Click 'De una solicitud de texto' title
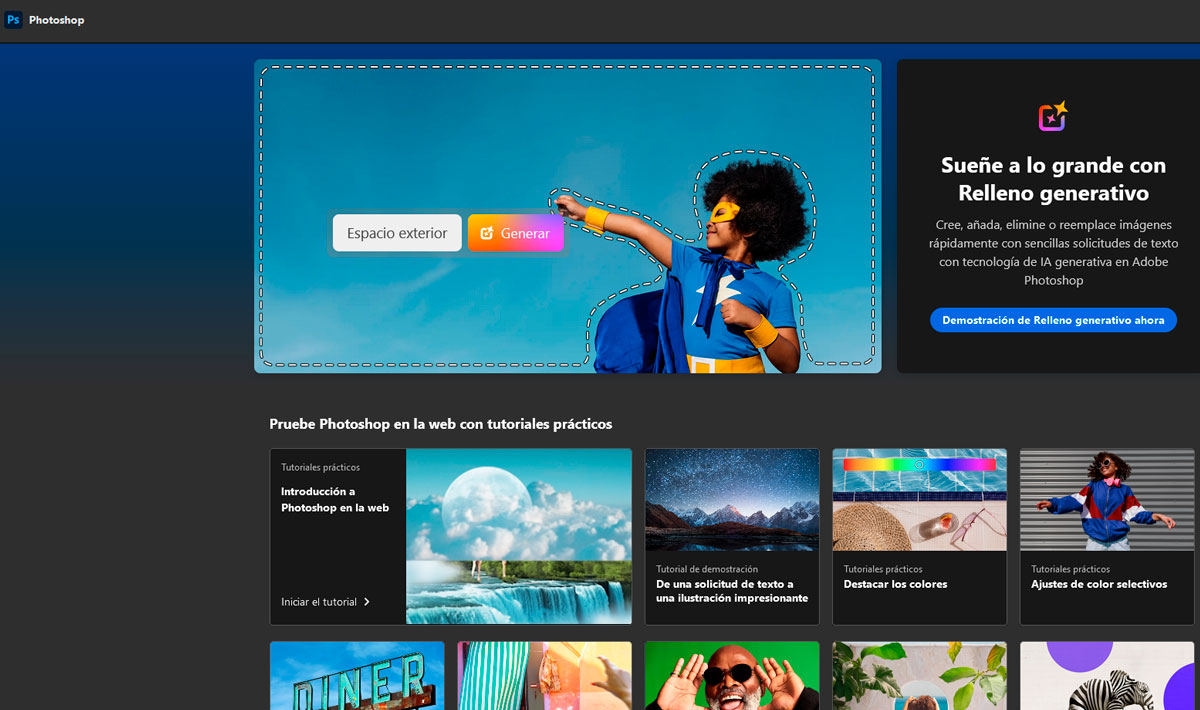This screenshot has width=1200, height=710. coord(732,591)
